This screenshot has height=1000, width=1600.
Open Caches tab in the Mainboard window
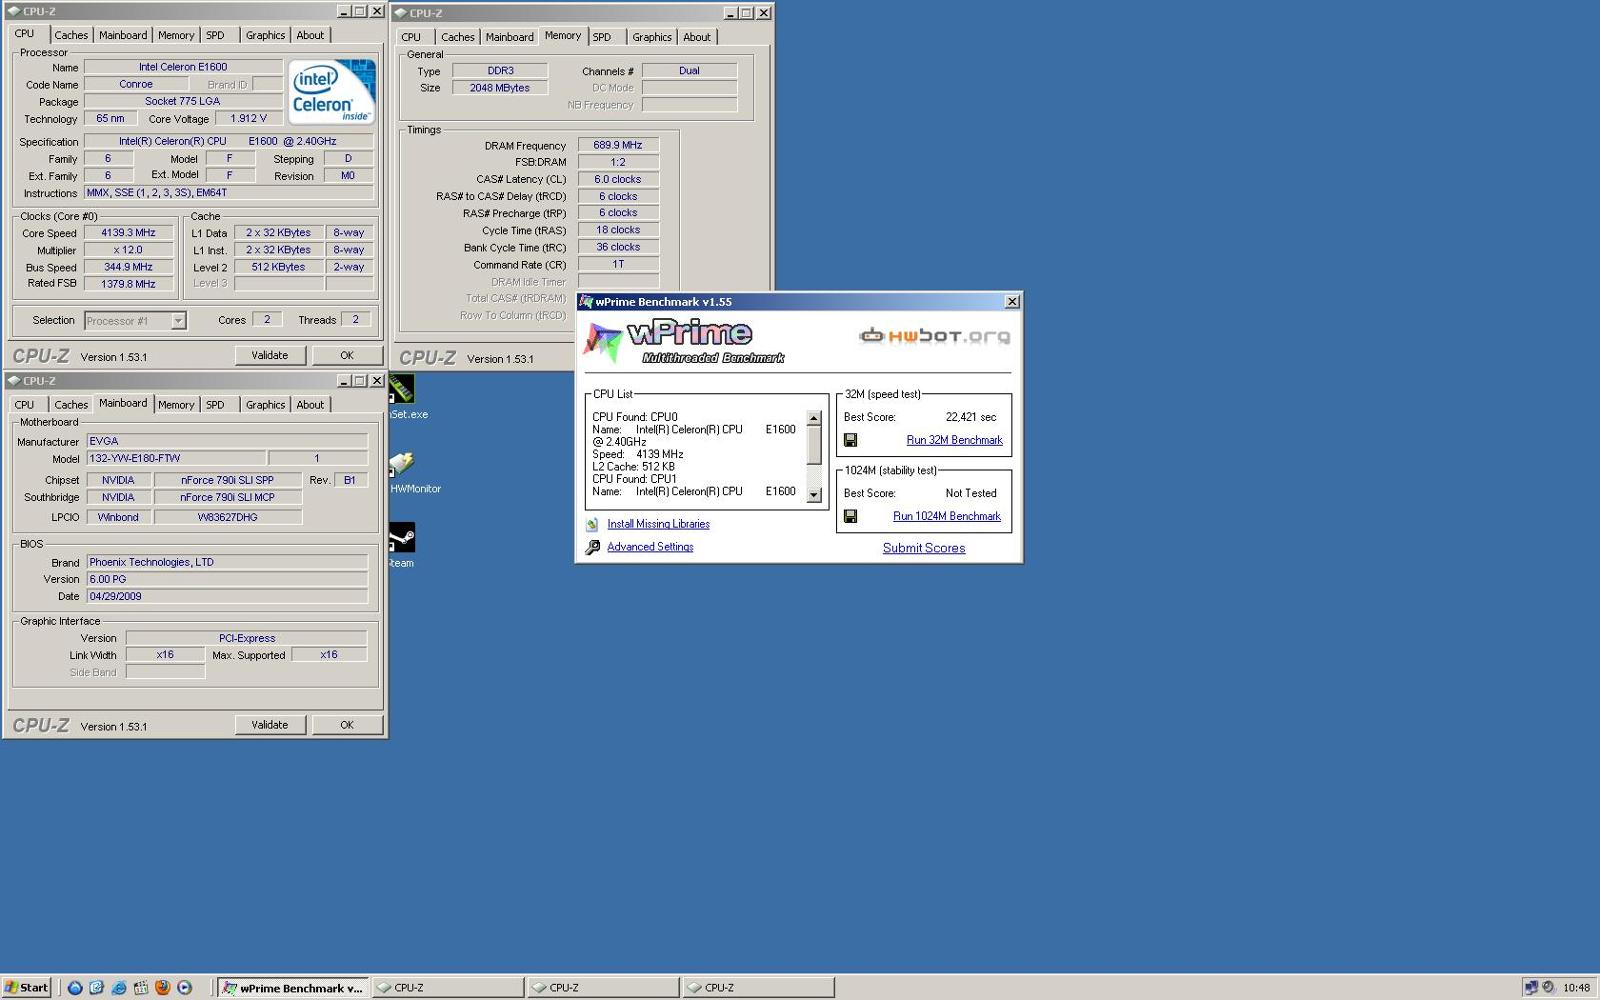click(x=71, y=405)
